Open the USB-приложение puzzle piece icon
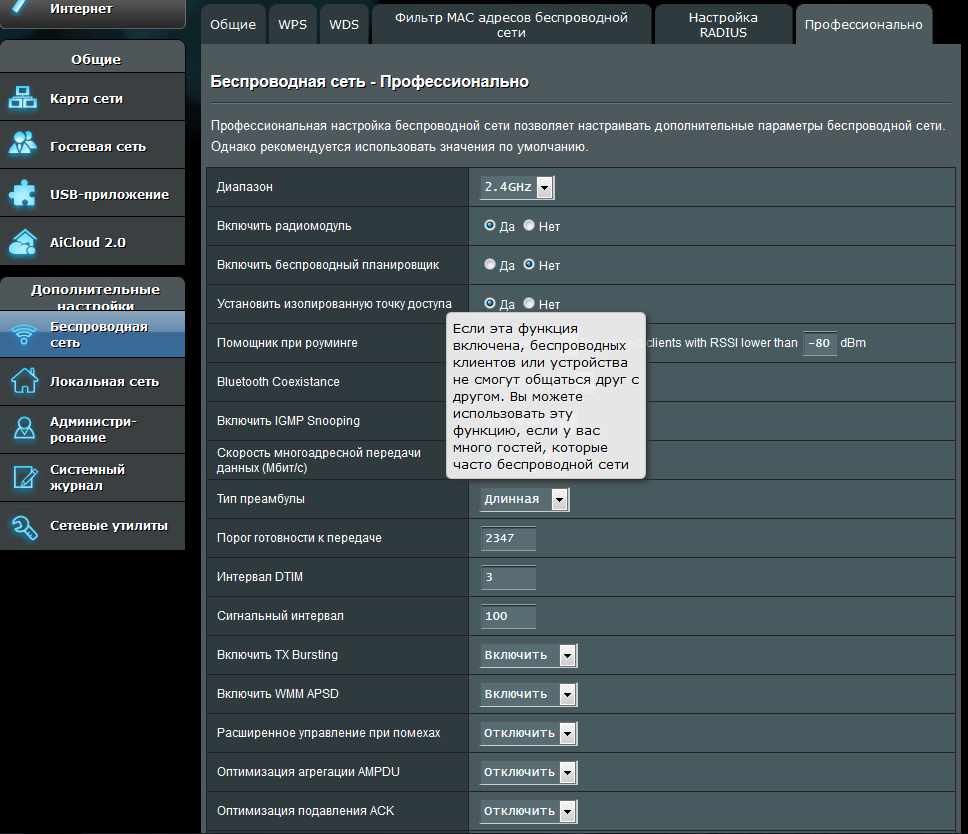 point(23,193)
